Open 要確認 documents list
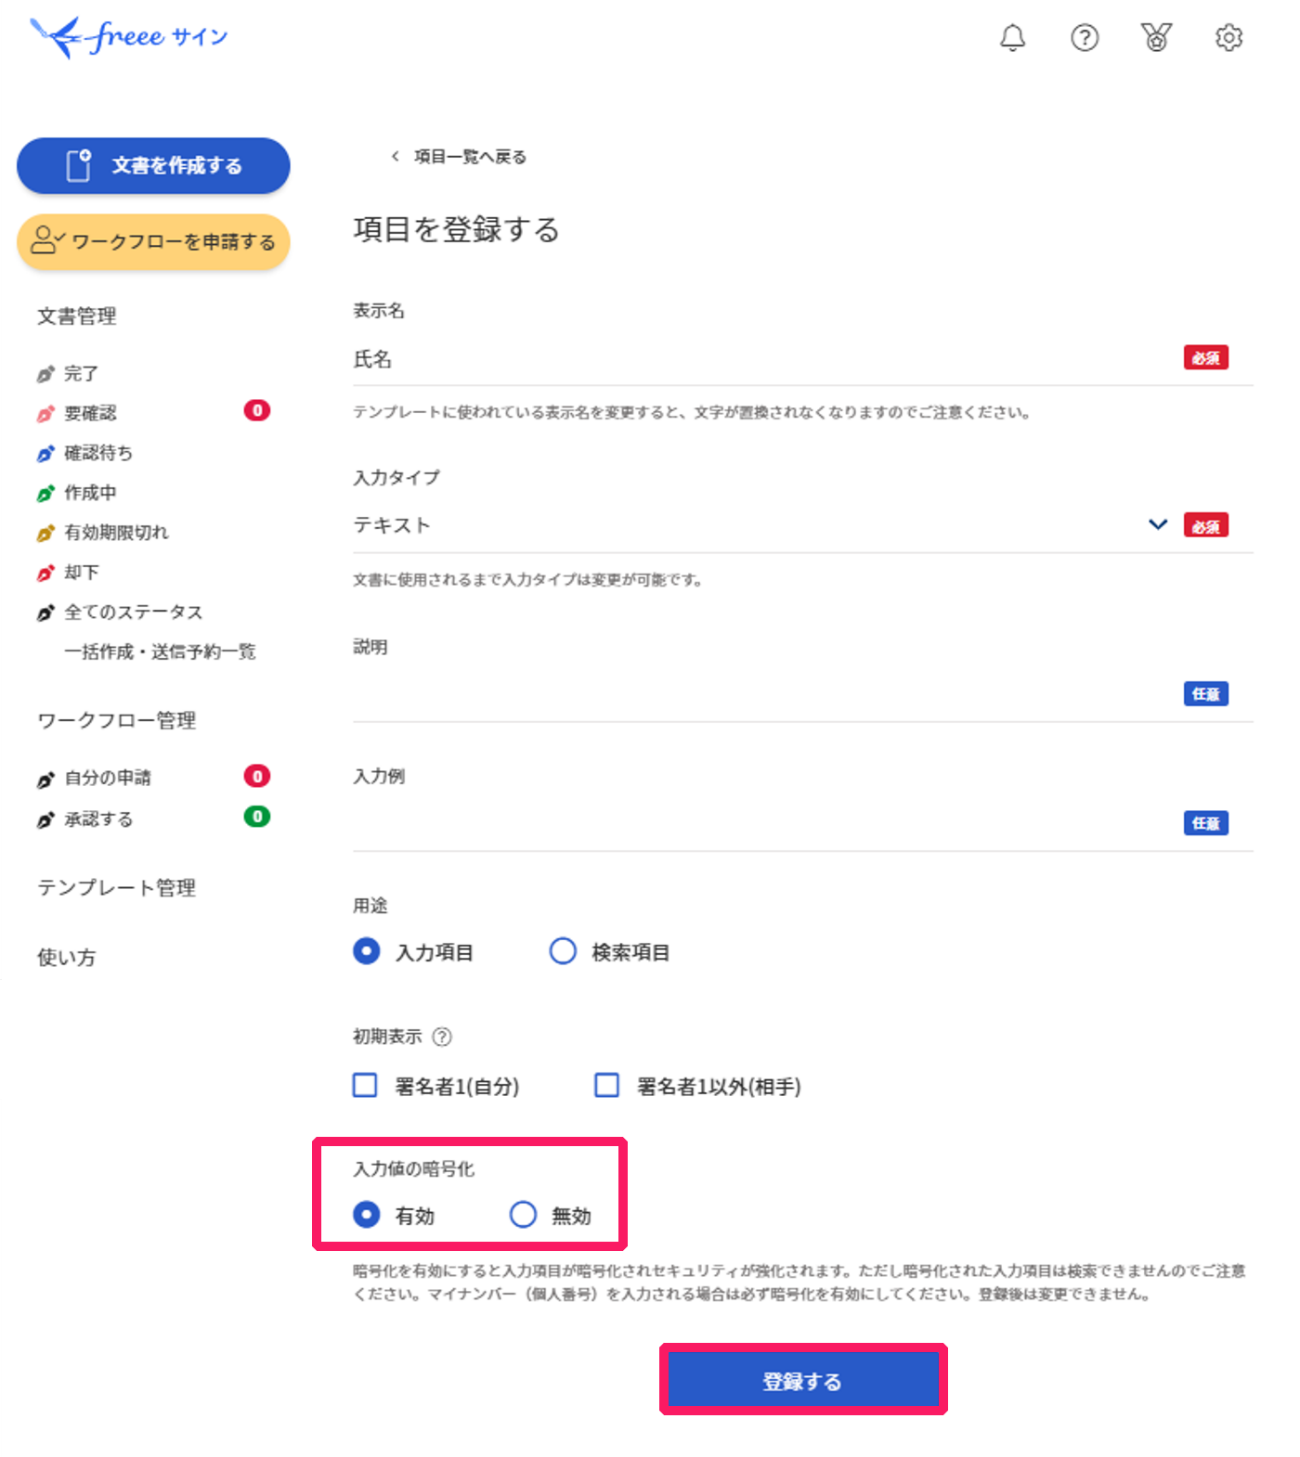This screenshot has width=1300, height=1457. [x=91, y=413]
